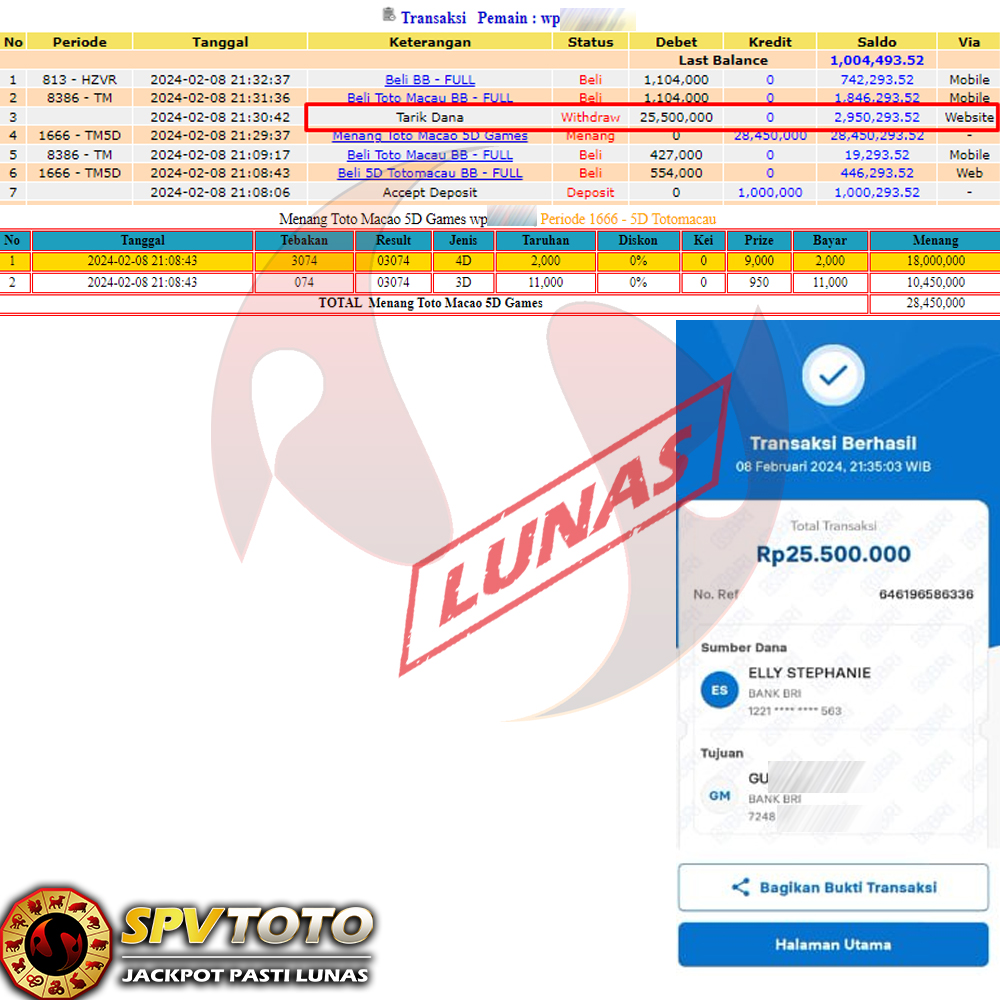Open the Beli BB - FULL link

coord(430,80)
